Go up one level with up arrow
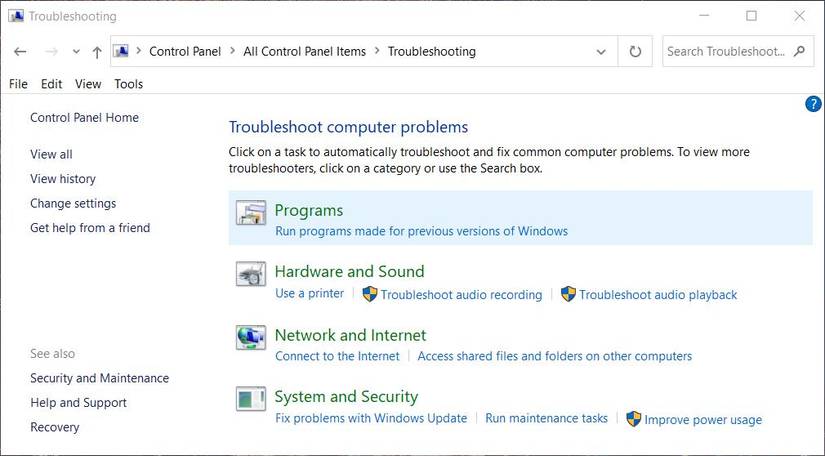This screenshot has height=456, width=825. click(97, 52)
